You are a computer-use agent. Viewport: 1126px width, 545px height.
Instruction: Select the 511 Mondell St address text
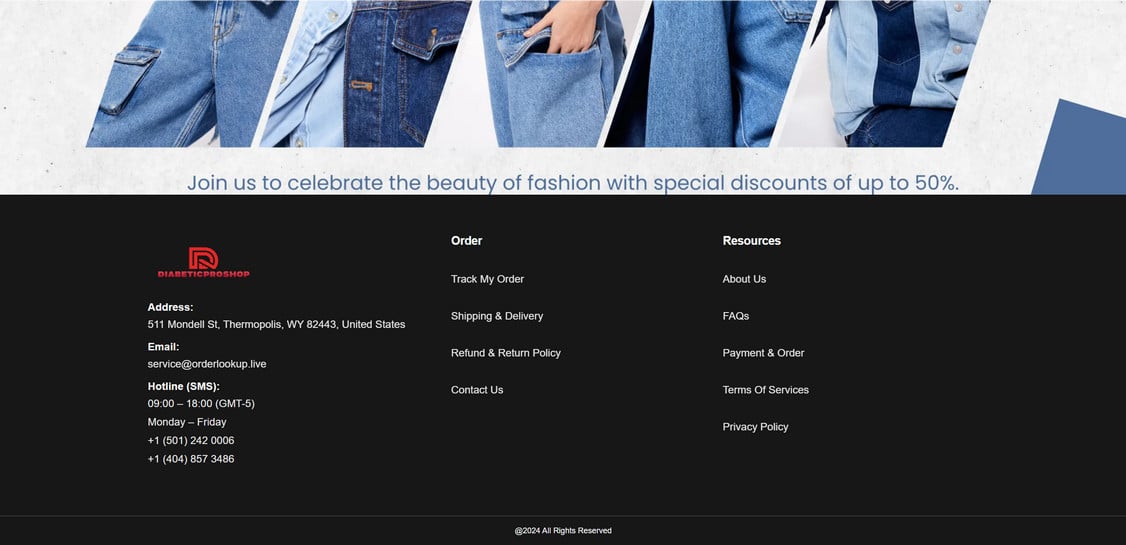click(x=276, y=324)
